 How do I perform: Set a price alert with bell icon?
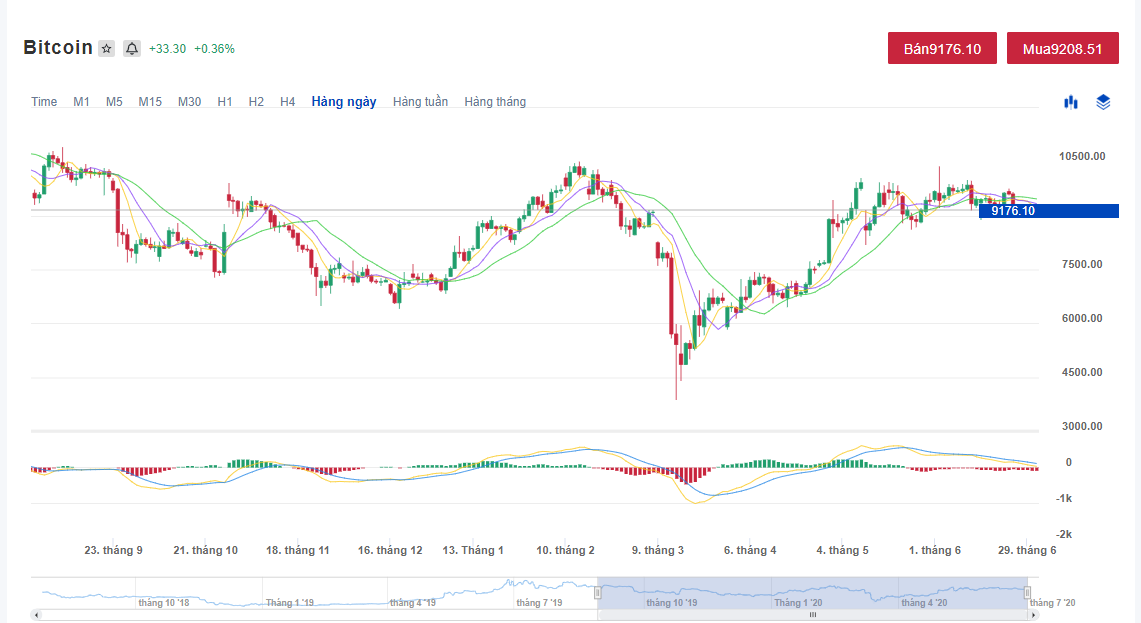(x=132, y=49)
